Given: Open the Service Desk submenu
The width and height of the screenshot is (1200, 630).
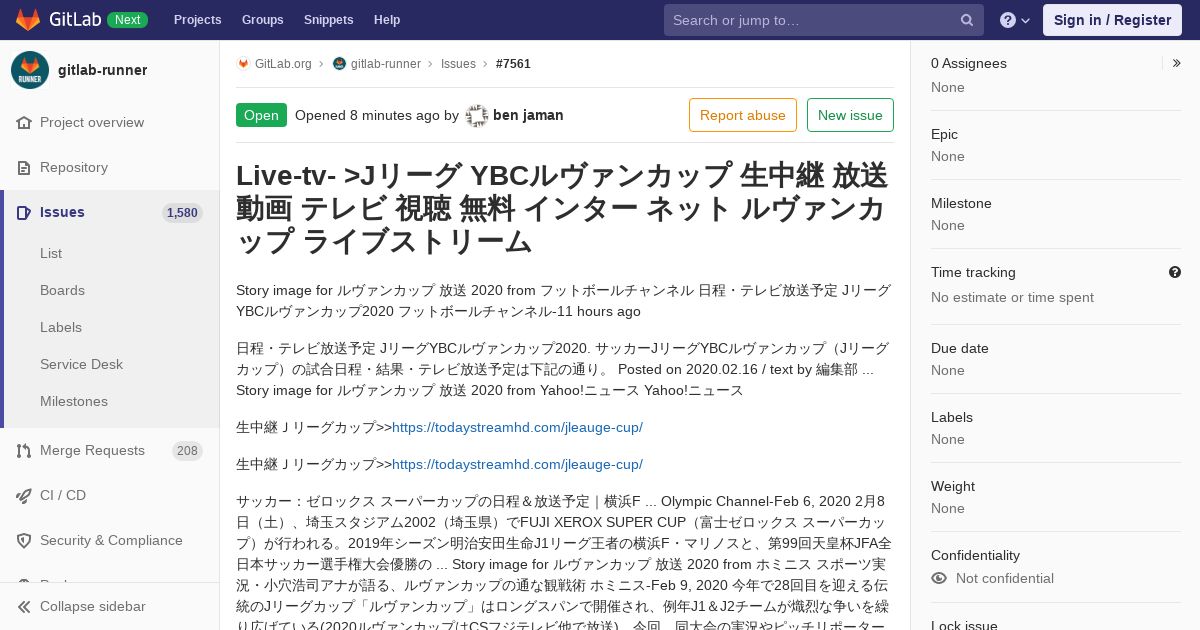Looking at the screenshot, I should tap(81, 364).
